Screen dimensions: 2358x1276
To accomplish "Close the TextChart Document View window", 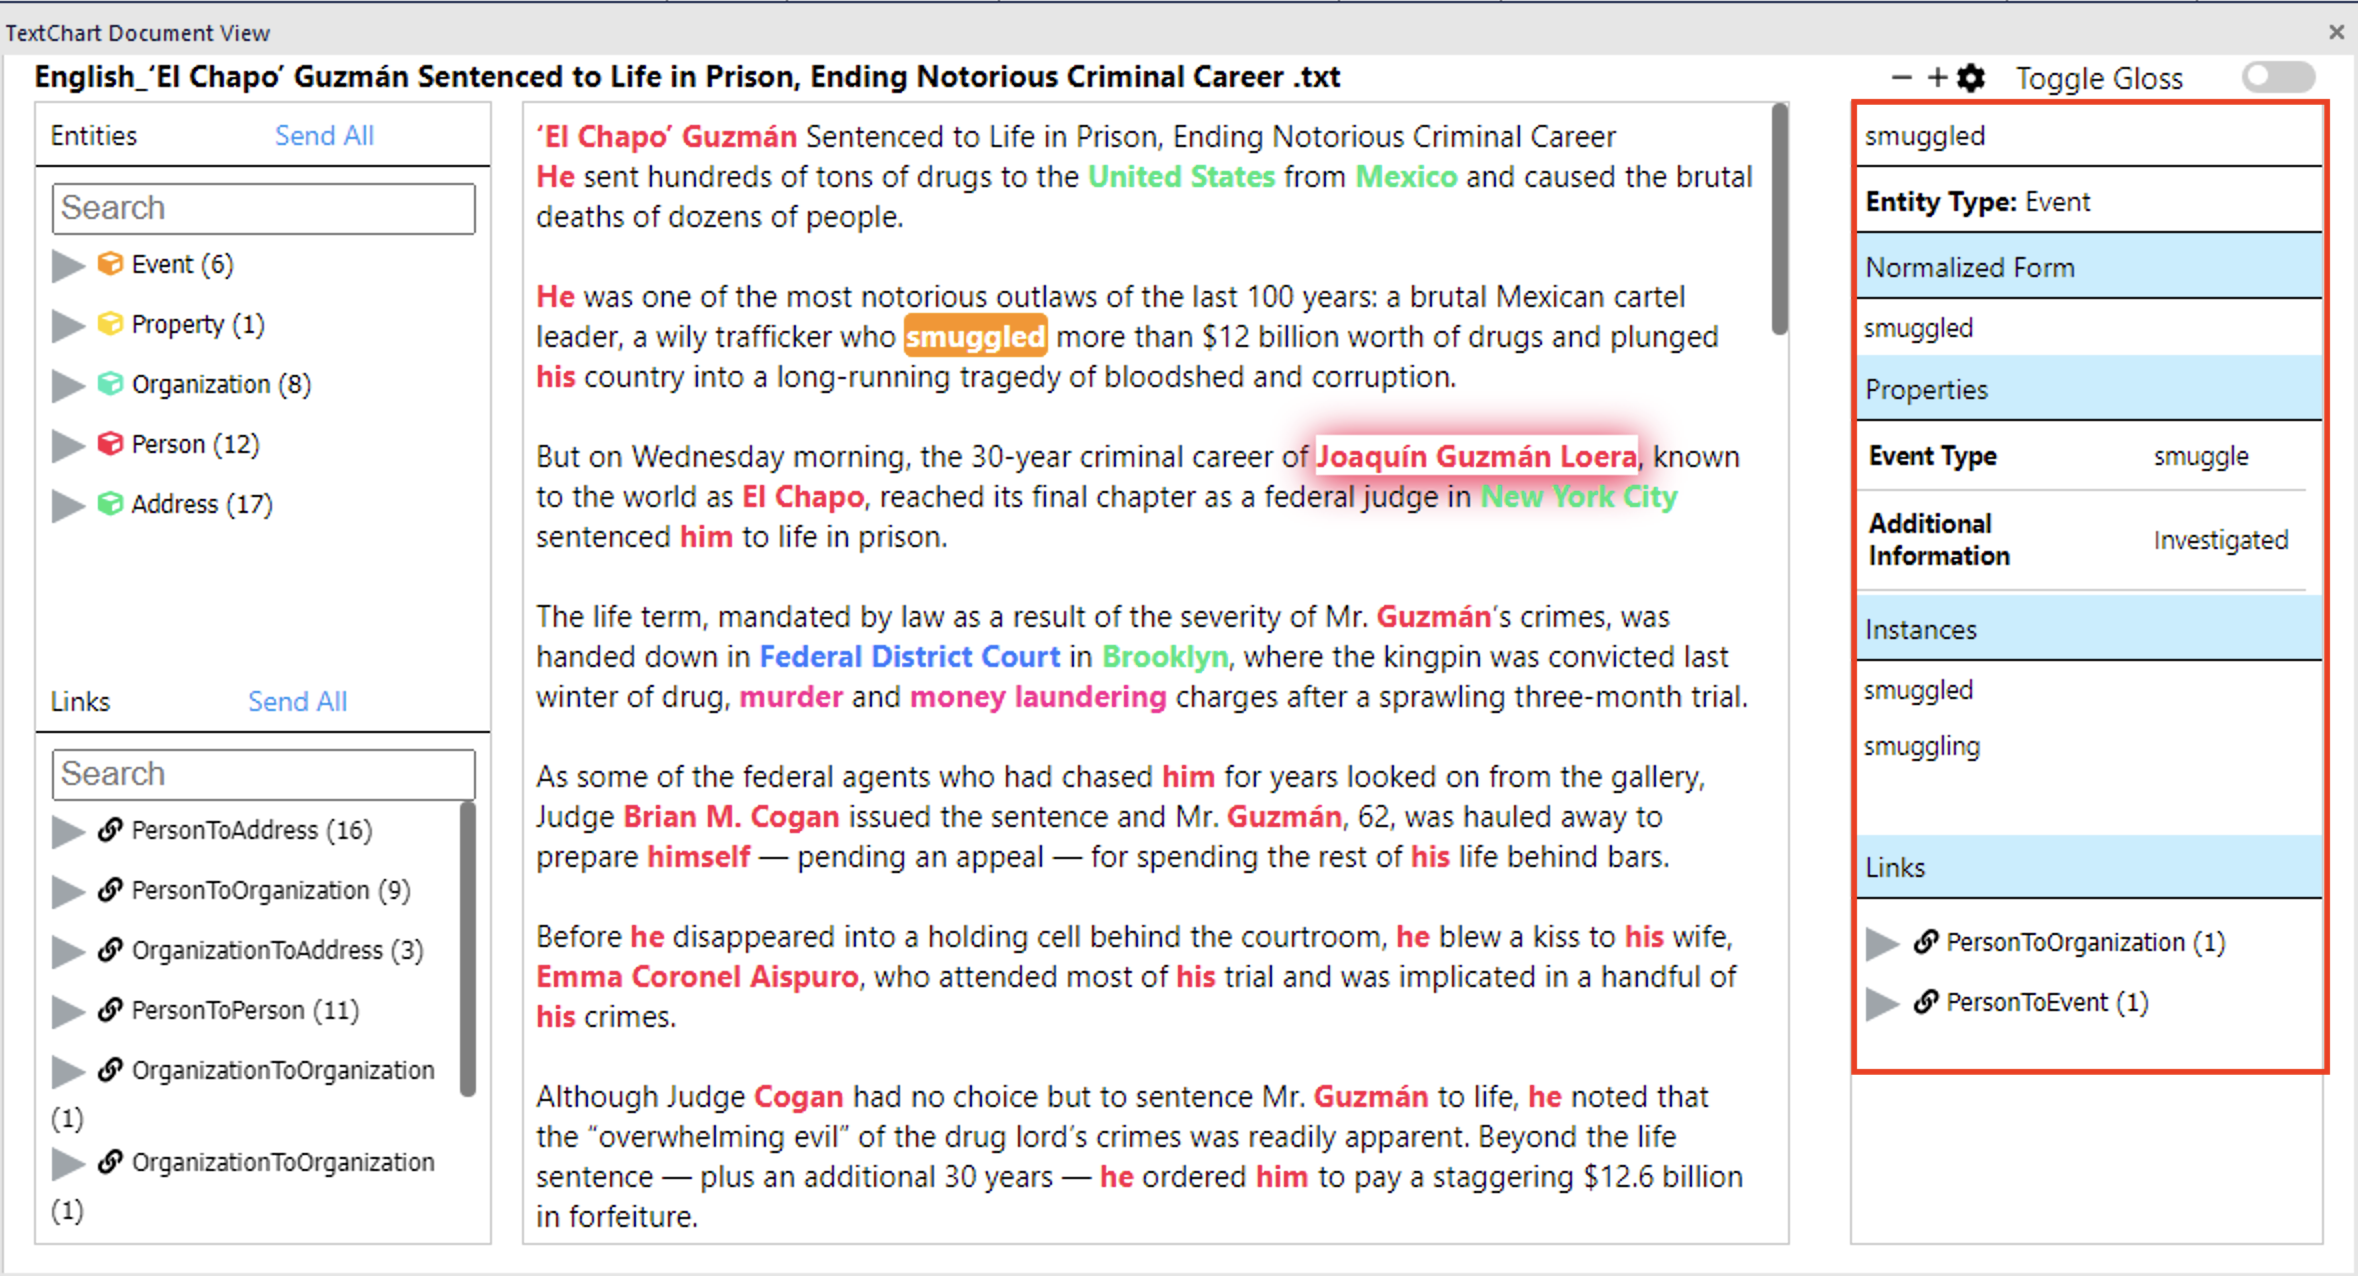I will 2336,32.
